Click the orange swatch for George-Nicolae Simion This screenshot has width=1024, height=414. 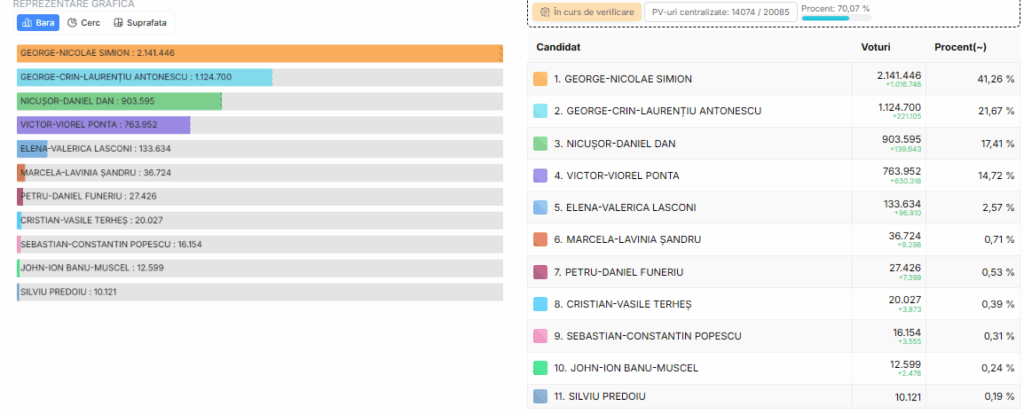pyautogui.click(x=540, y=79)
